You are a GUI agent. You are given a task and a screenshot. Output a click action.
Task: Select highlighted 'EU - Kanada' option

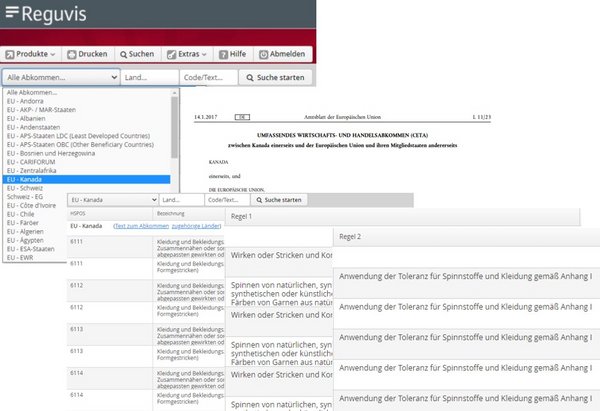point(86,179)
